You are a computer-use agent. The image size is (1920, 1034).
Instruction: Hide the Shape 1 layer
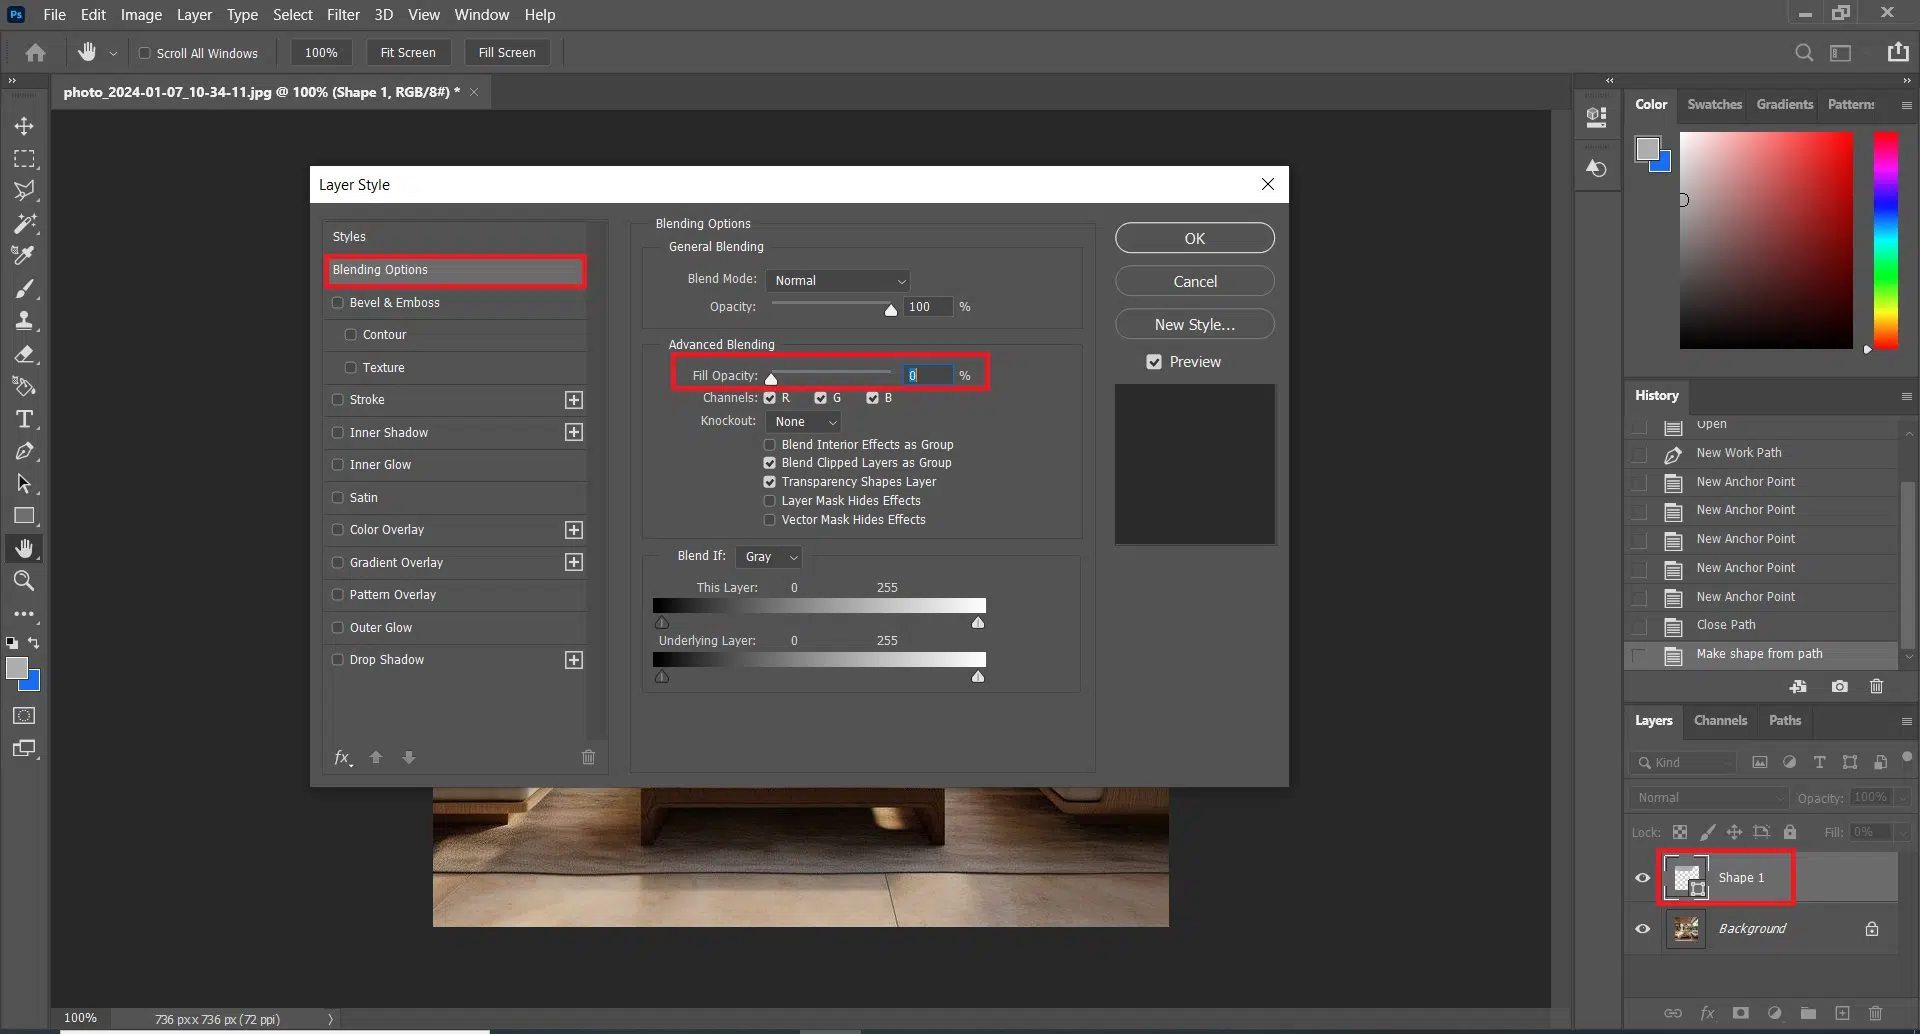click(1642, 878)
